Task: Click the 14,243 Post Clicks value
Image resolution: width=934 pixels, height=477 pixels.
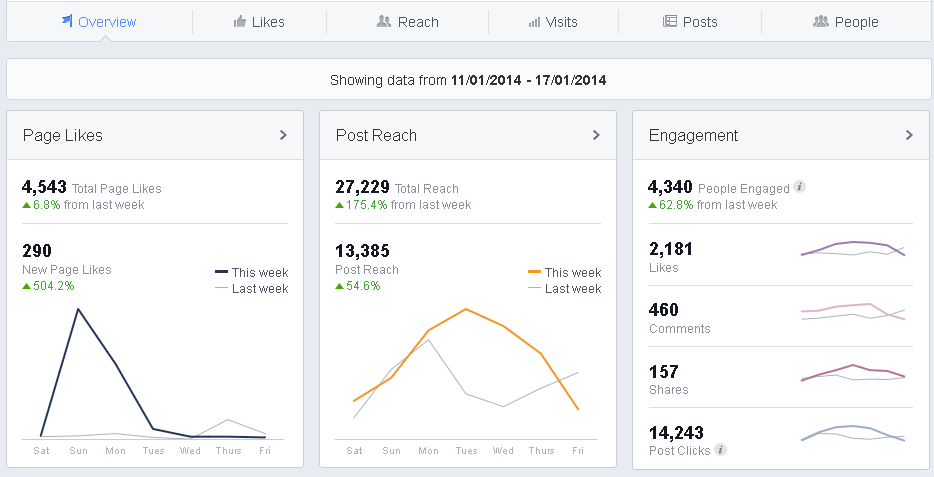Action: pyautogui.click(x=676, y=432)
